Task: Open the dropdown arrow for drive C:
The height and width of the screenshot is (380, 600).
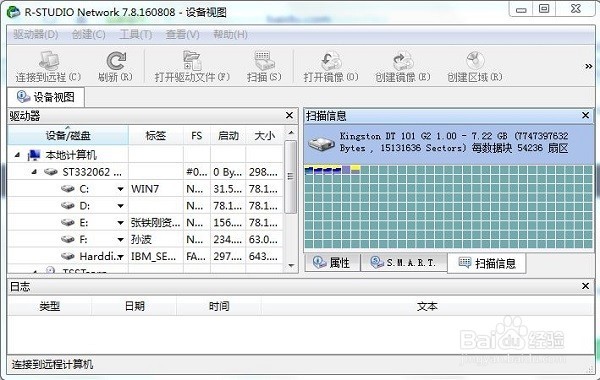Action: tap(121, 189)
